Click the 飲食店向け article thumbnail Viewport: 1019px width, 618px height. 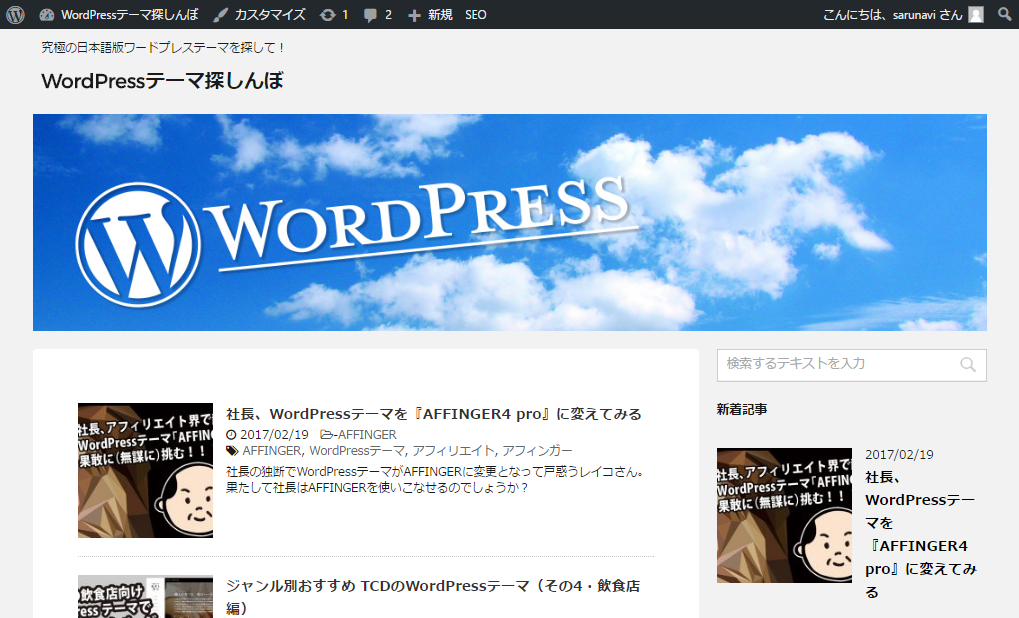(146, 597)
